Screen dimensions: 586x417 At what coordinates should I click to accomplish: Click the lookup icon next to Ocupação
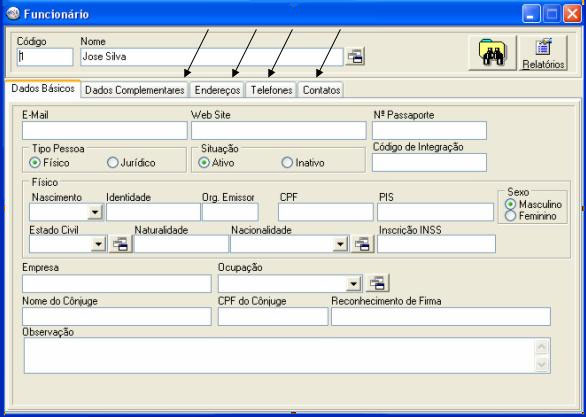(x=377, y=284)
